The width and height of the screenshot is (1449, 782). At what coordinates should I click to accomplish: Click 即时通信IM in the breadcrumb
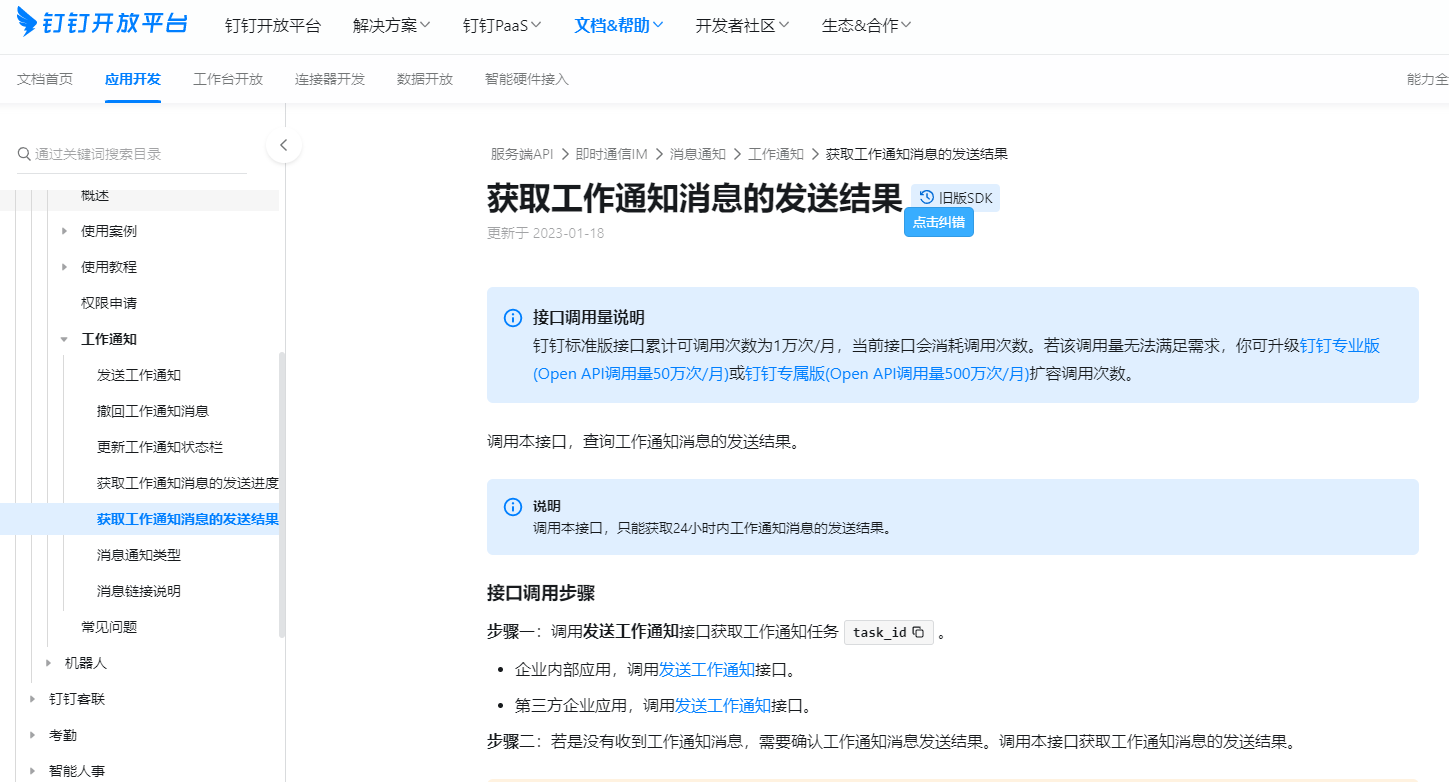click(612, 154)
